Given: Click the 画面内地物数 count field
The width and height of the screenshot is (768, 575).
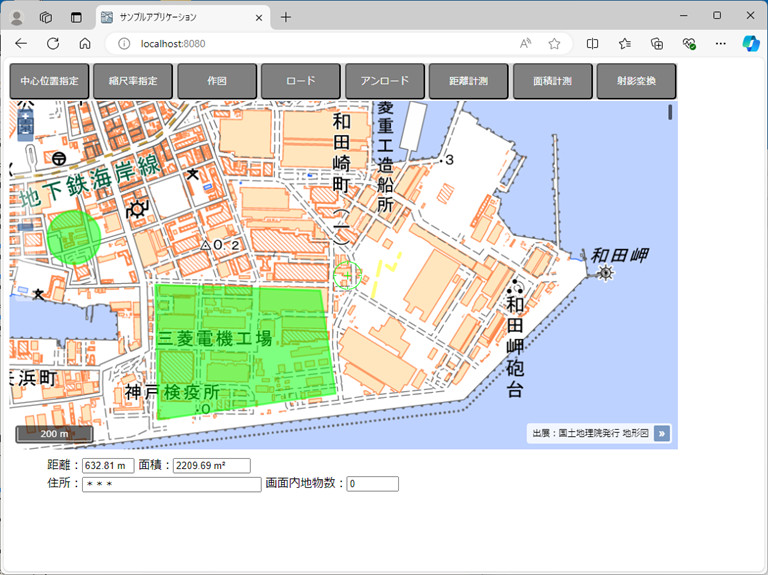Looking at the screenshot, I should tap(372, 484).
